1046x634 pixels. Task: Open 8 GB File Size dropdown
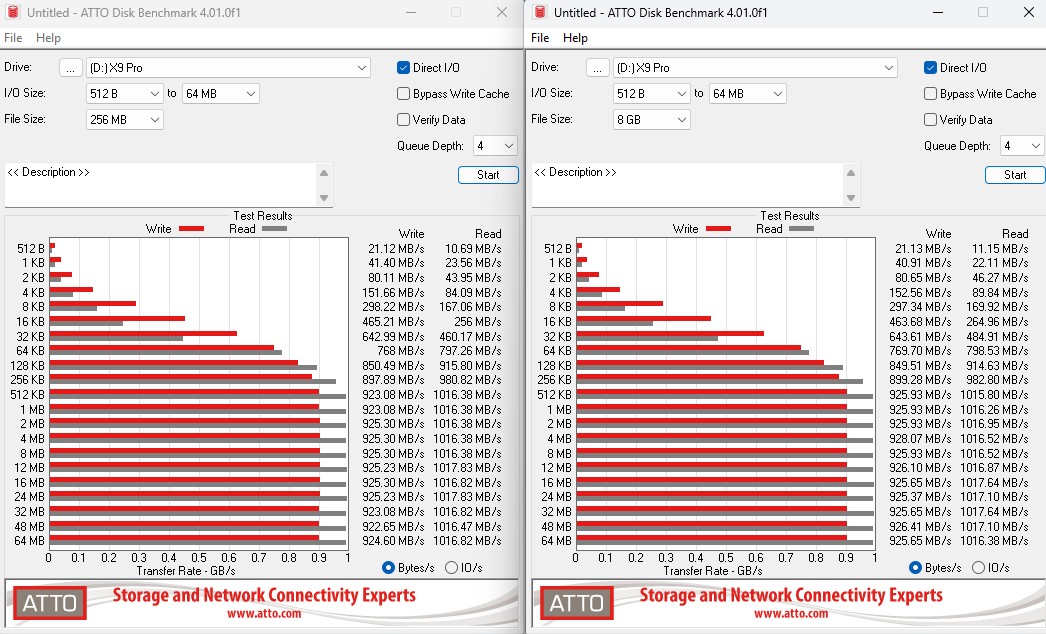(x=651, y=119)
